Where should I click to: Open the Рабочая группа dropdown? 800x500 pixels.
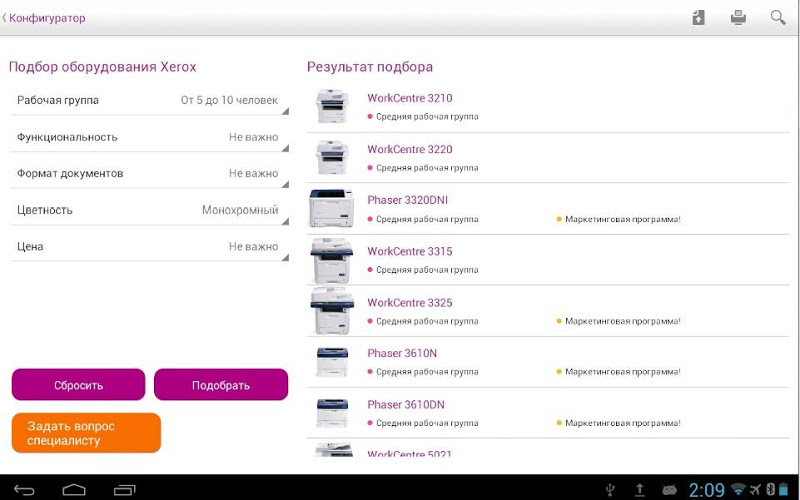149,101
